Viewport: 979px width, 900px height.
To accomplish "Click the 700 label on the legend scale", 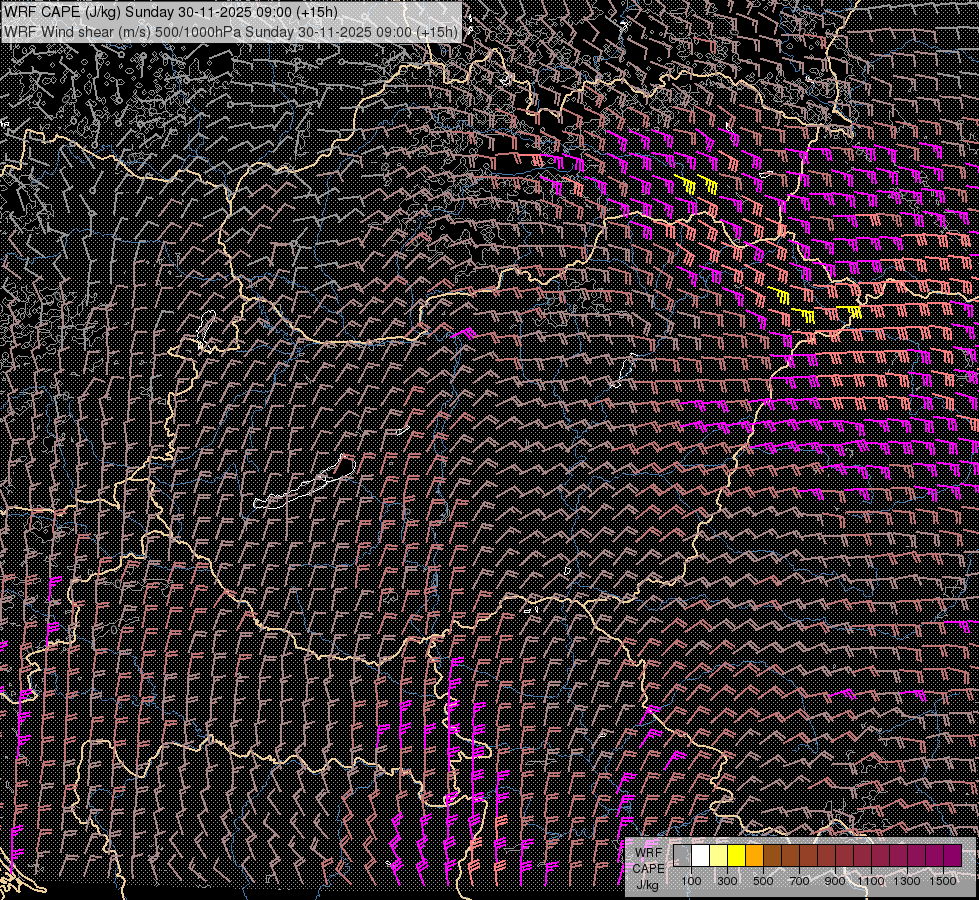I will (x=799, y=881).
